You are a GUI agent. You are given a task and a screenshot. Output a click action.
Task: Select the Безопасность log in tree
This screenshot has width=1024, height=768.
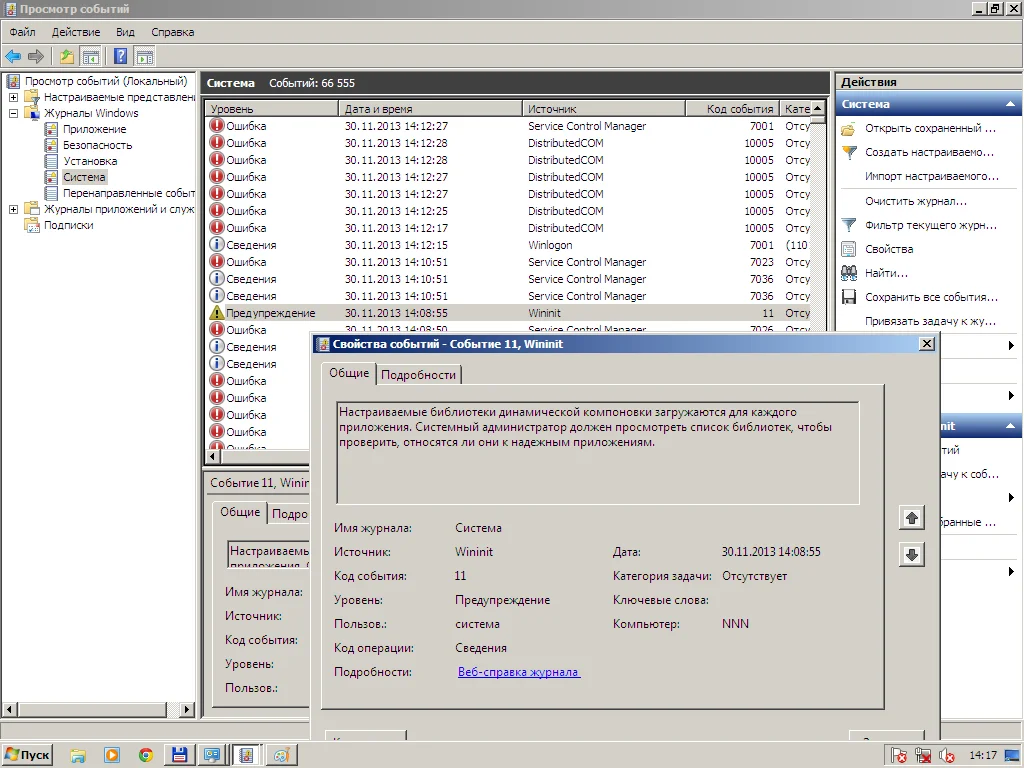(97, 145)
